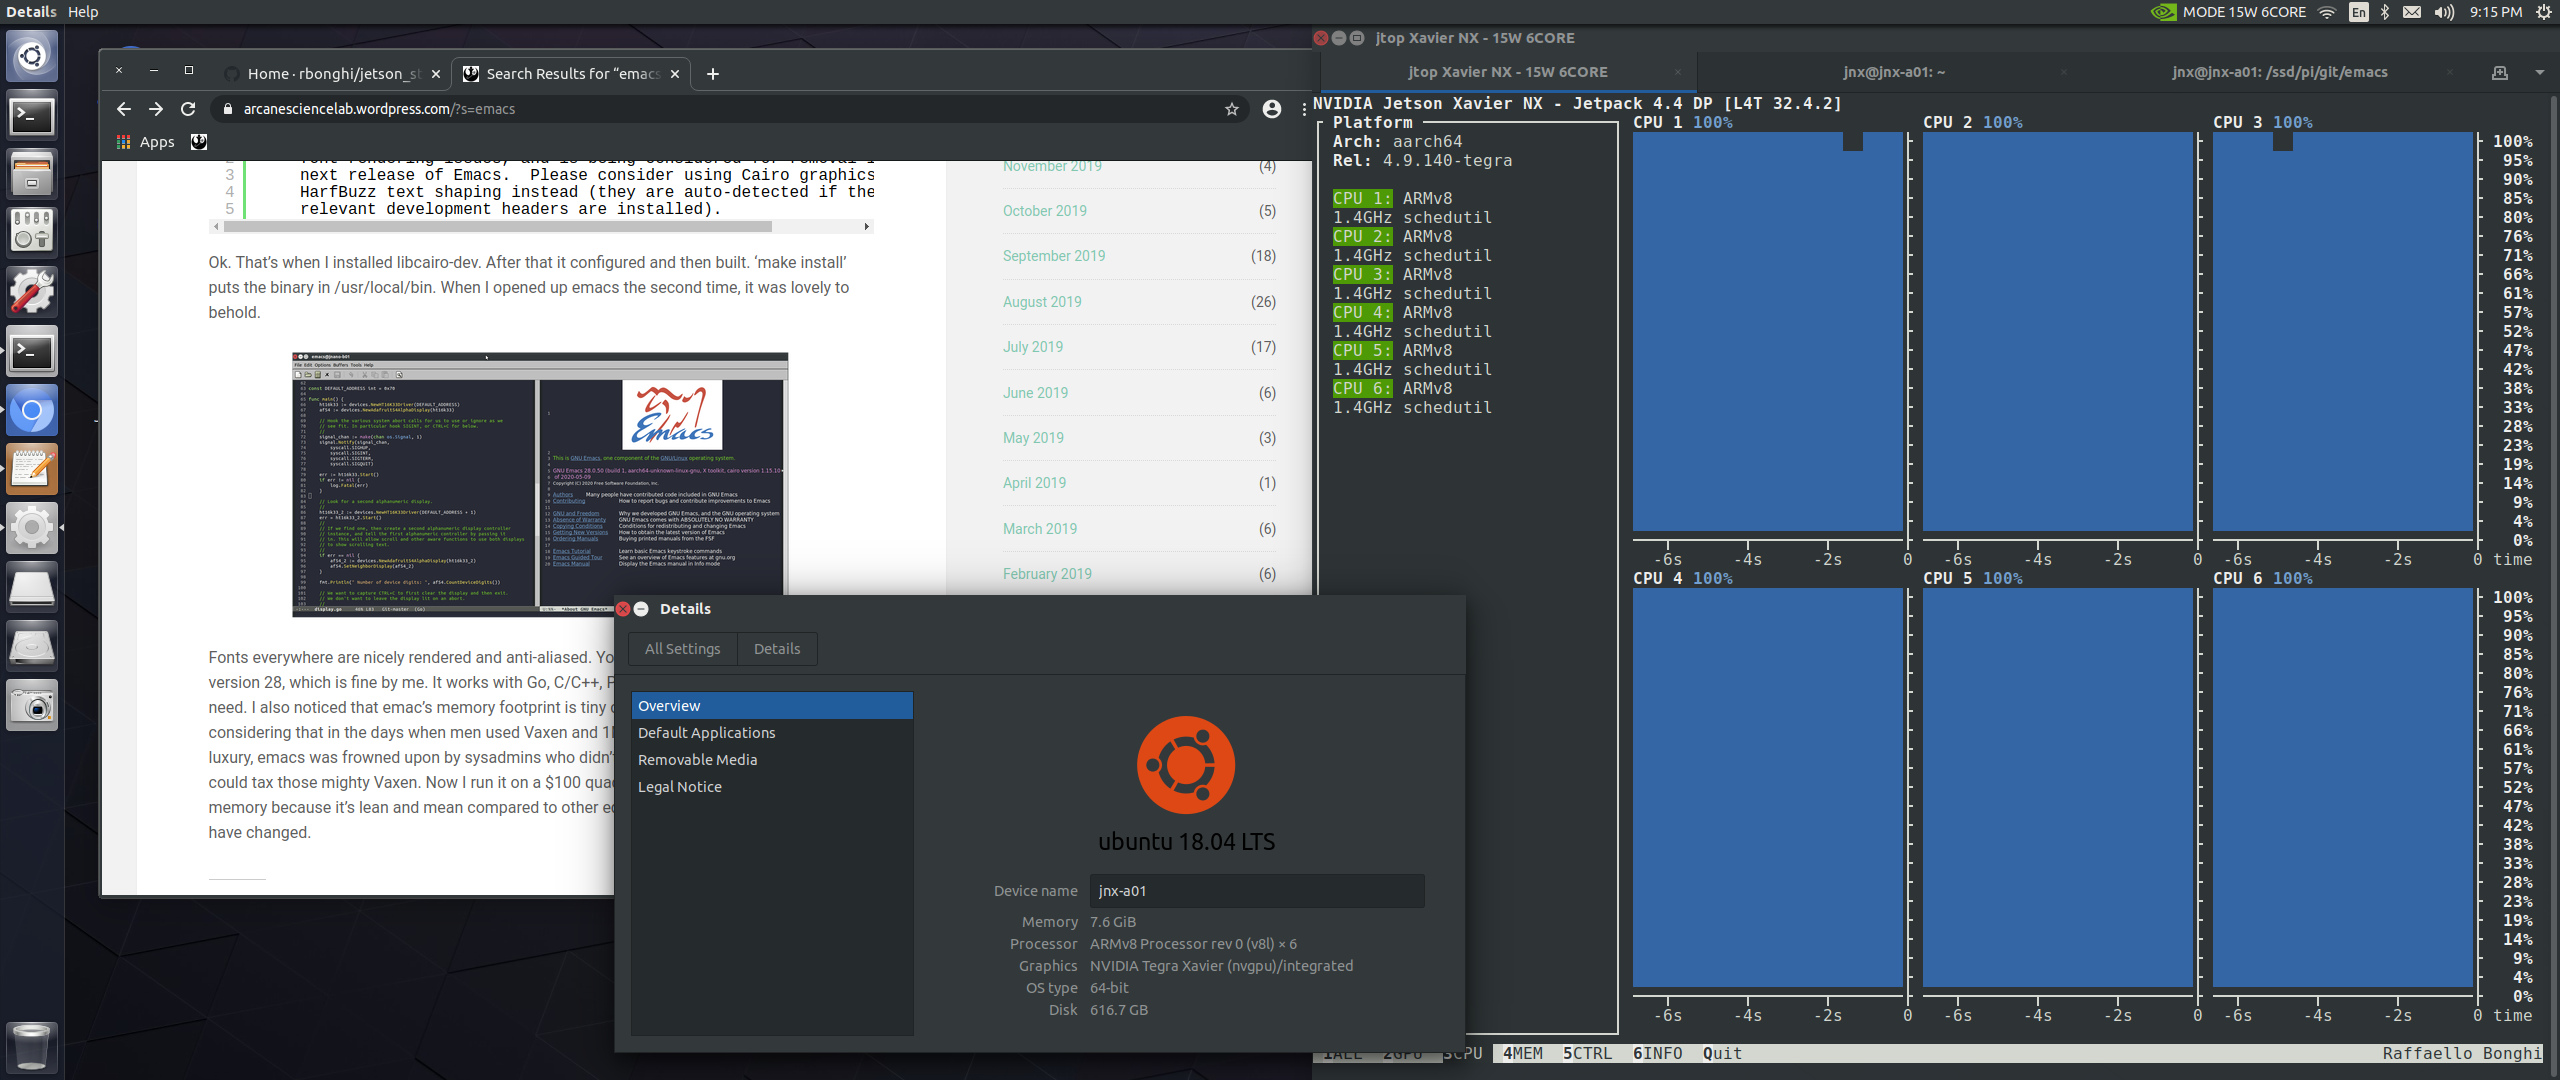The width and height of the screenshot is (2560, 1080).
Task: Select Default Applications in sidebar
Action: click(x=772, y=733)
